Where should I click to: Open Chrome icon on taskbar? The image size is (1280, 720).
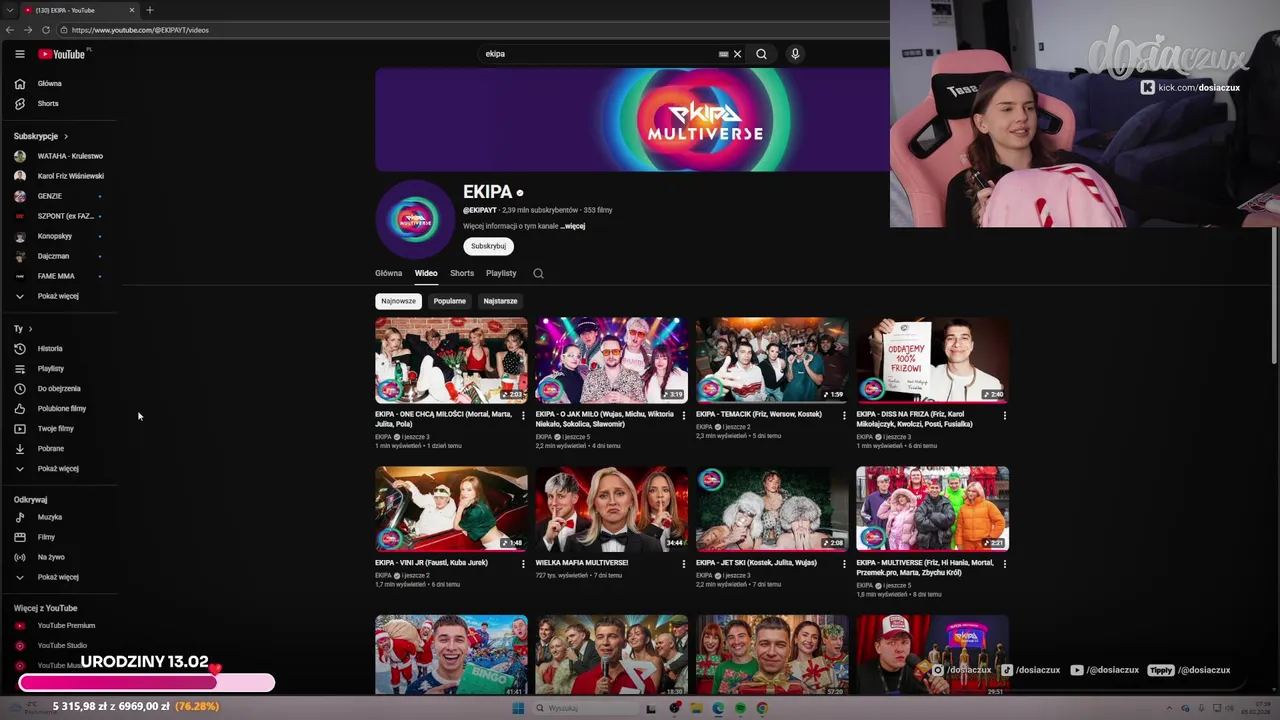click(x=762, y=708)
